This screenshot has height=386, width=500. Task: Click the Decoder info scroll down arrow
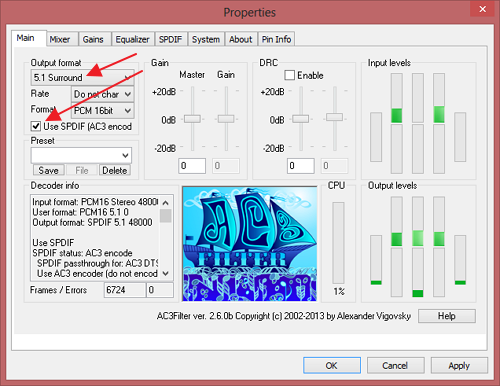click(166, 273)
